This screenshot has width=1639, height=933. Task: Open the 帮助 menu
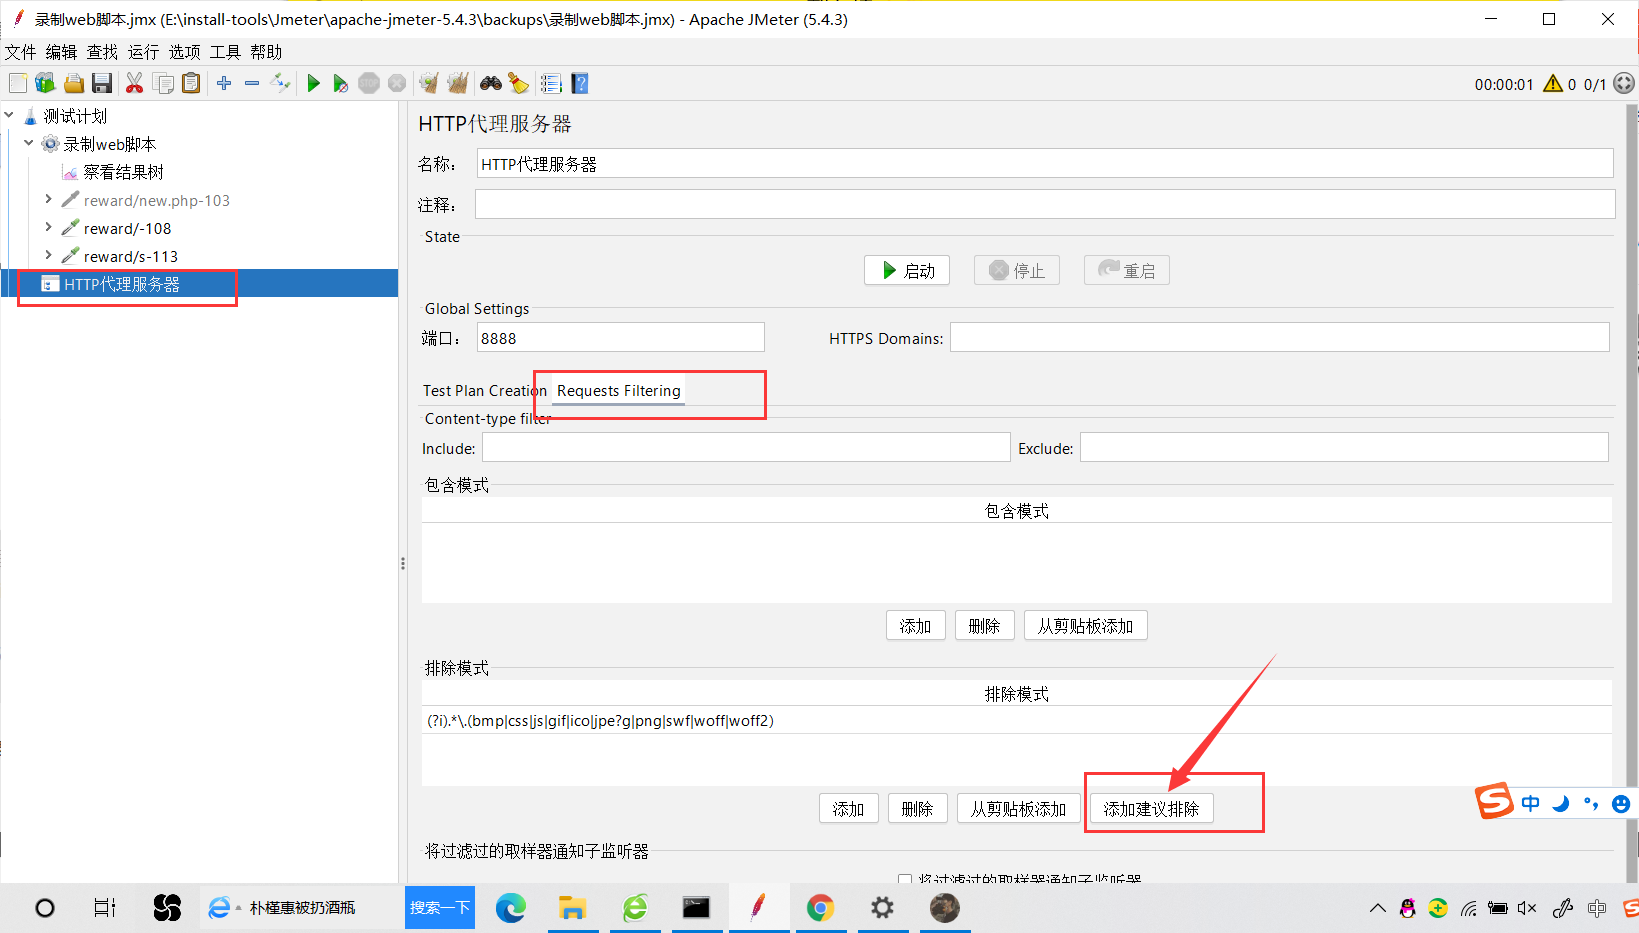coord(266,52)
